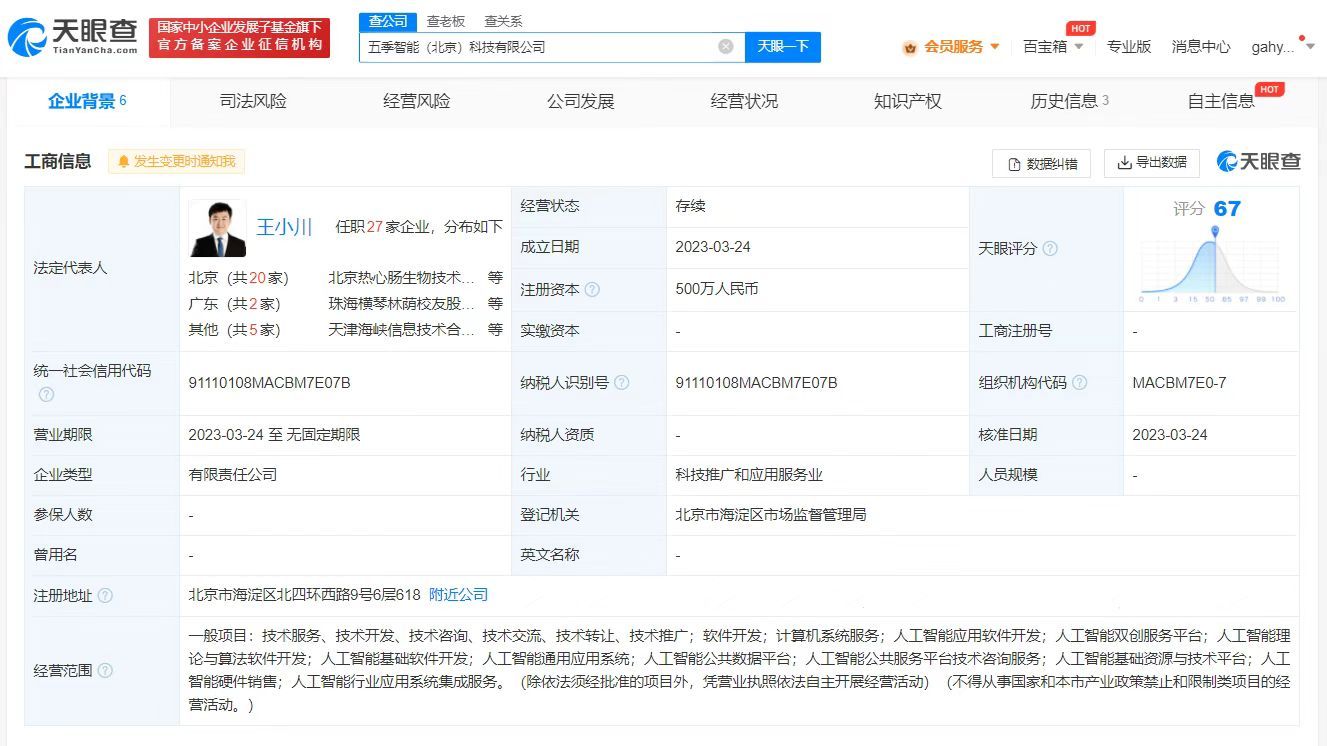The height and width of the screenshot is (746, 1327).
Task: Click the 存续 business status value
Action: coord(691,205)
